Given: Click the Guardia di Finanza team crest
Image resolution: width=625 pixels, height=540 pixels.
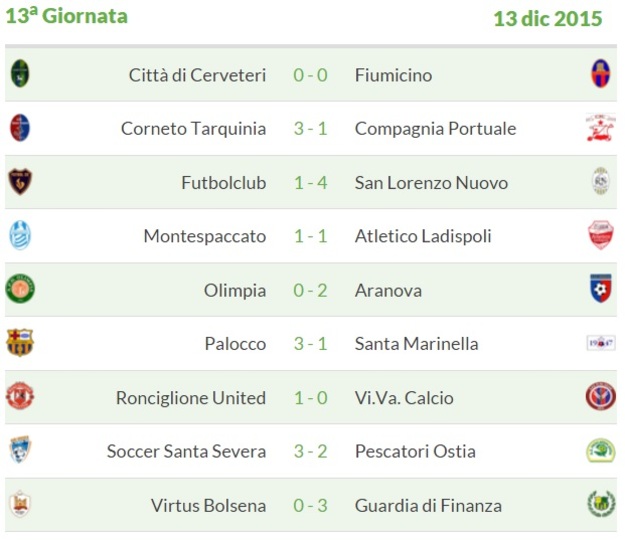Looking at the screenshot, I should click(600, 504).
